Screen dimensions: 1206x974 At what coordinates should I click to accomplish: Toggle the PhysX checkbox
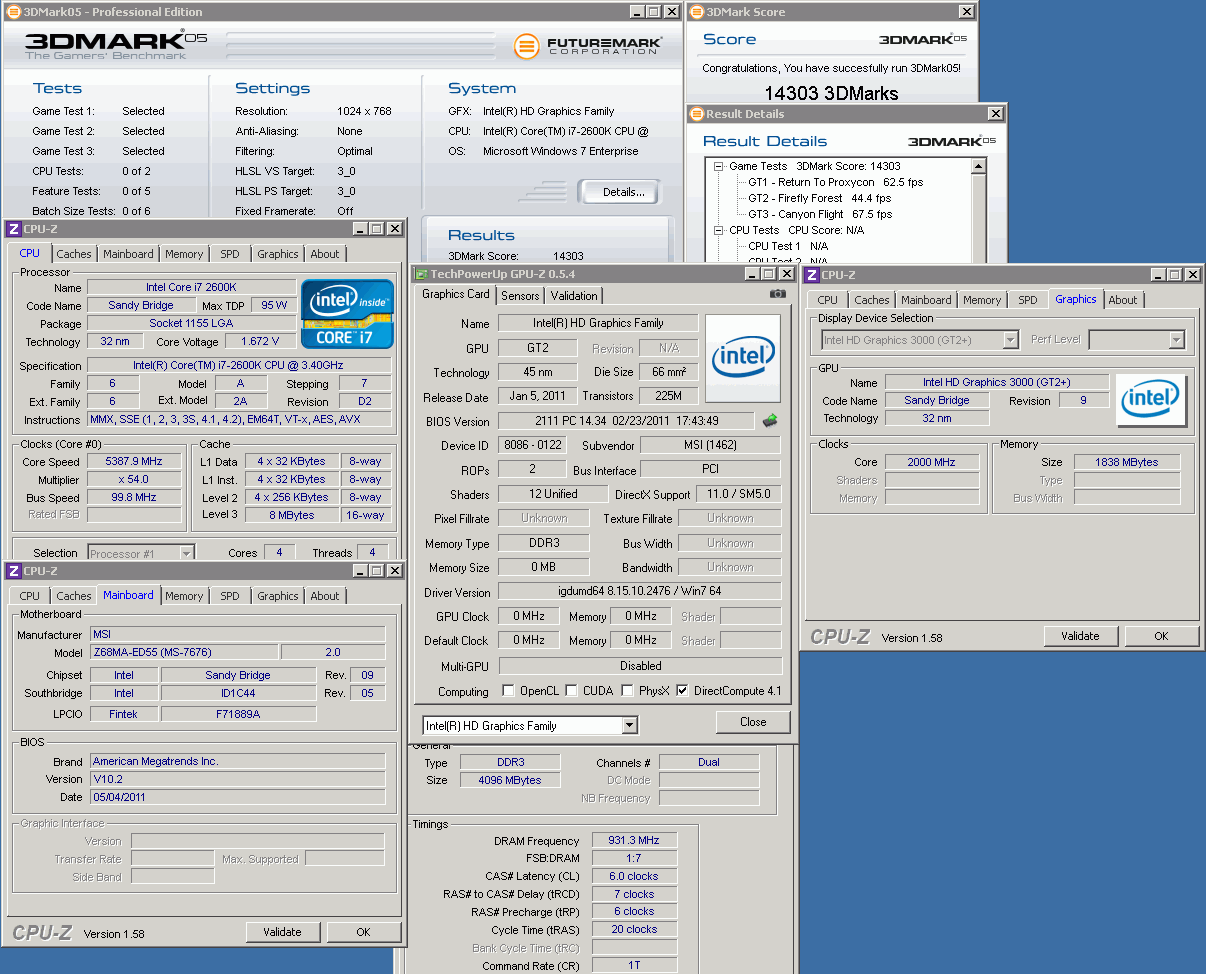coord(627,691)
